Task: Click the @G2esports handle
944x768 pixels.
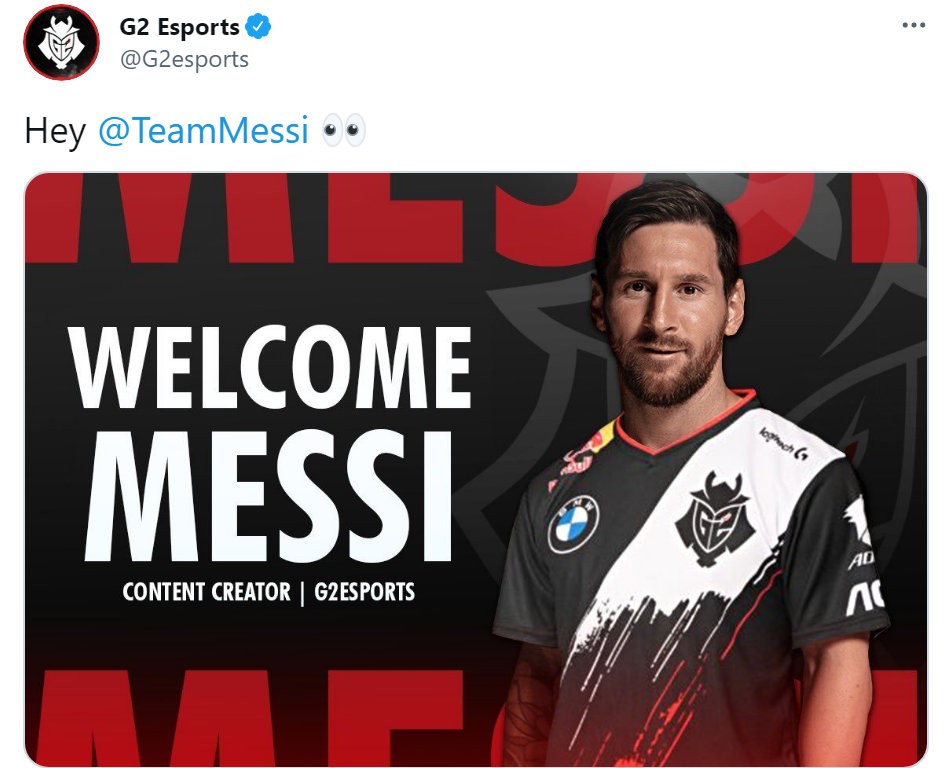Action: tap(184, 59)
